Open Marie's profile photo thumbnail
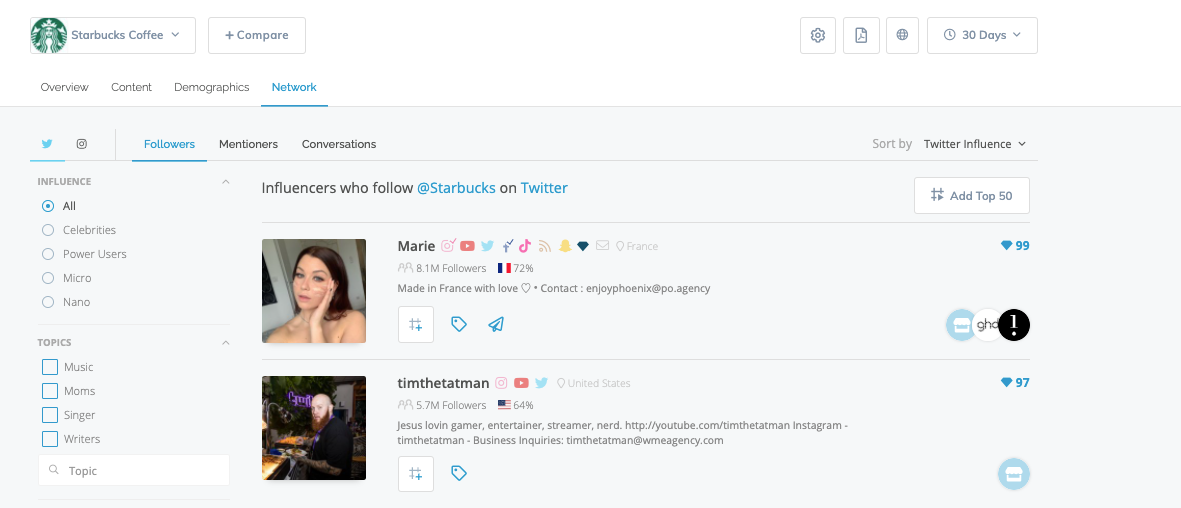 pyautogui.click(x=314, y=291)
